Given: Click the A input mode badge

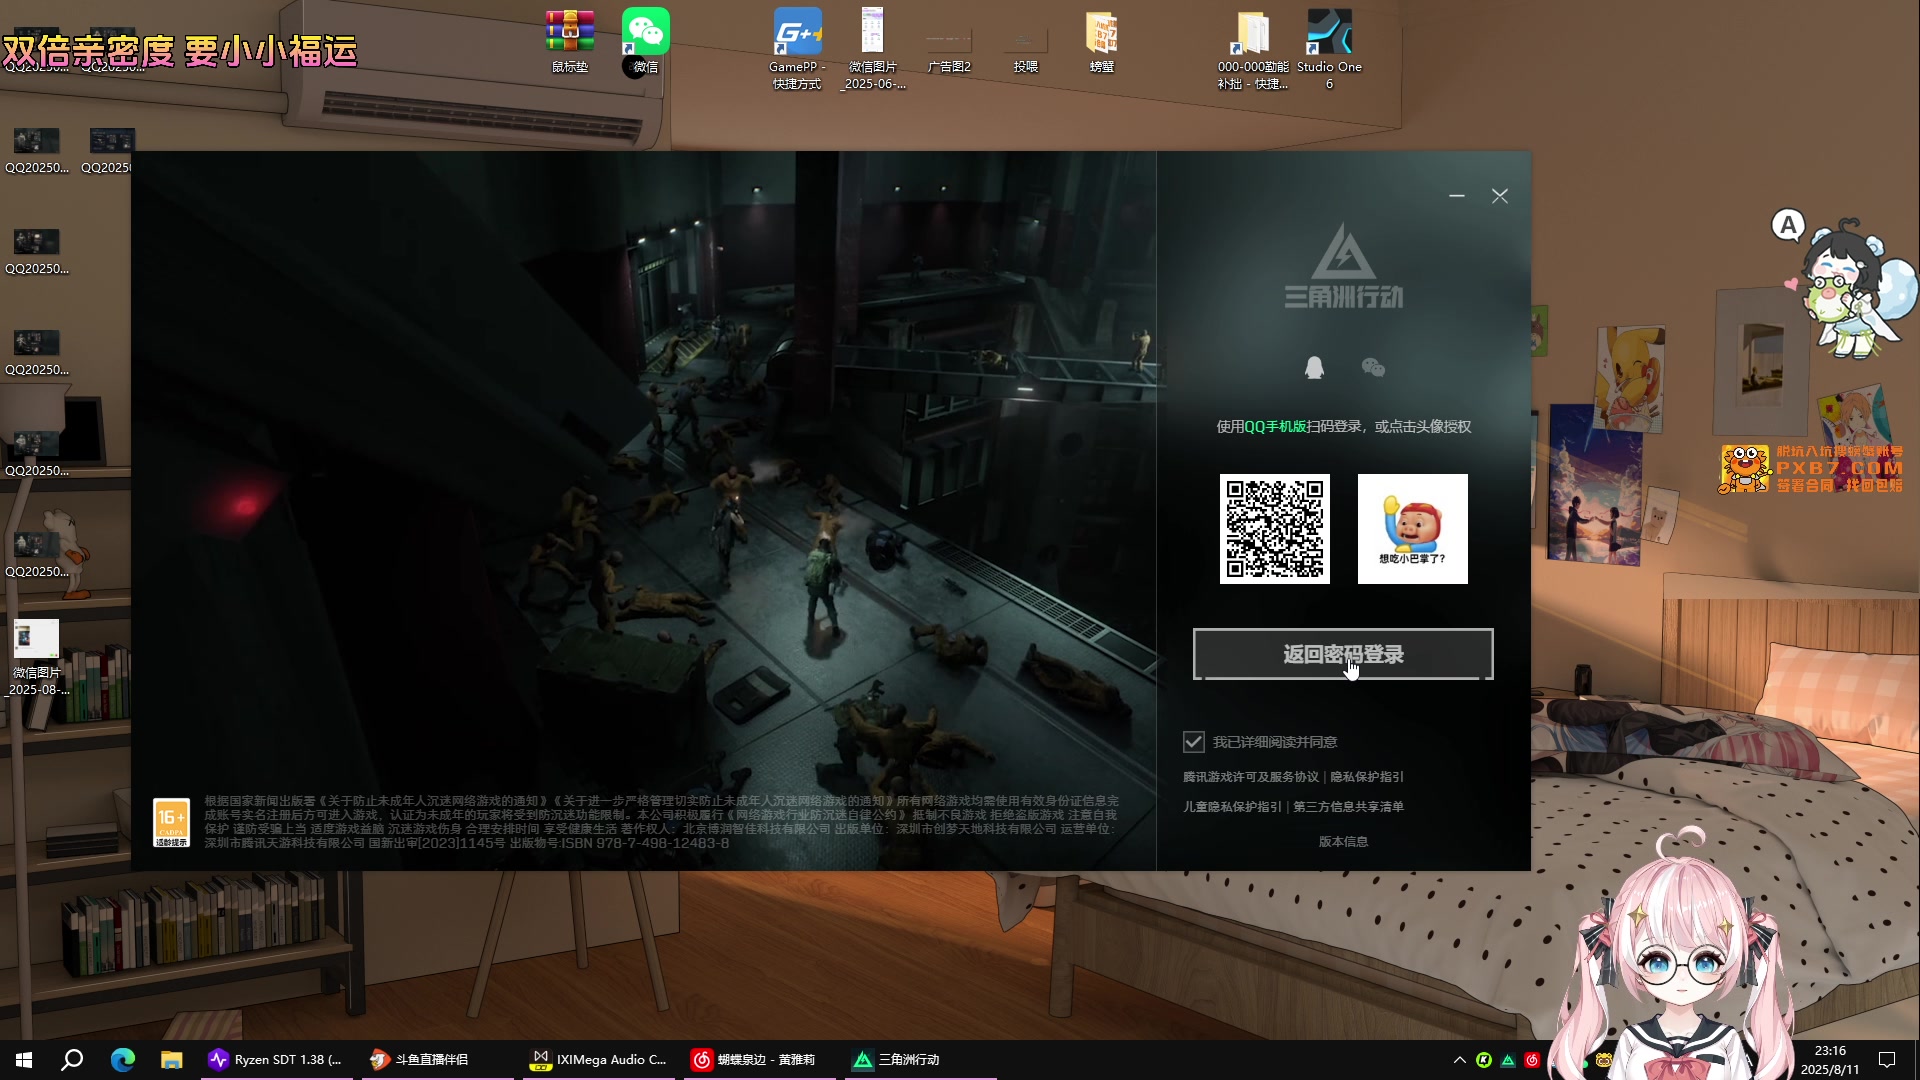Looking at the screenshot, I should (1789, 225).
